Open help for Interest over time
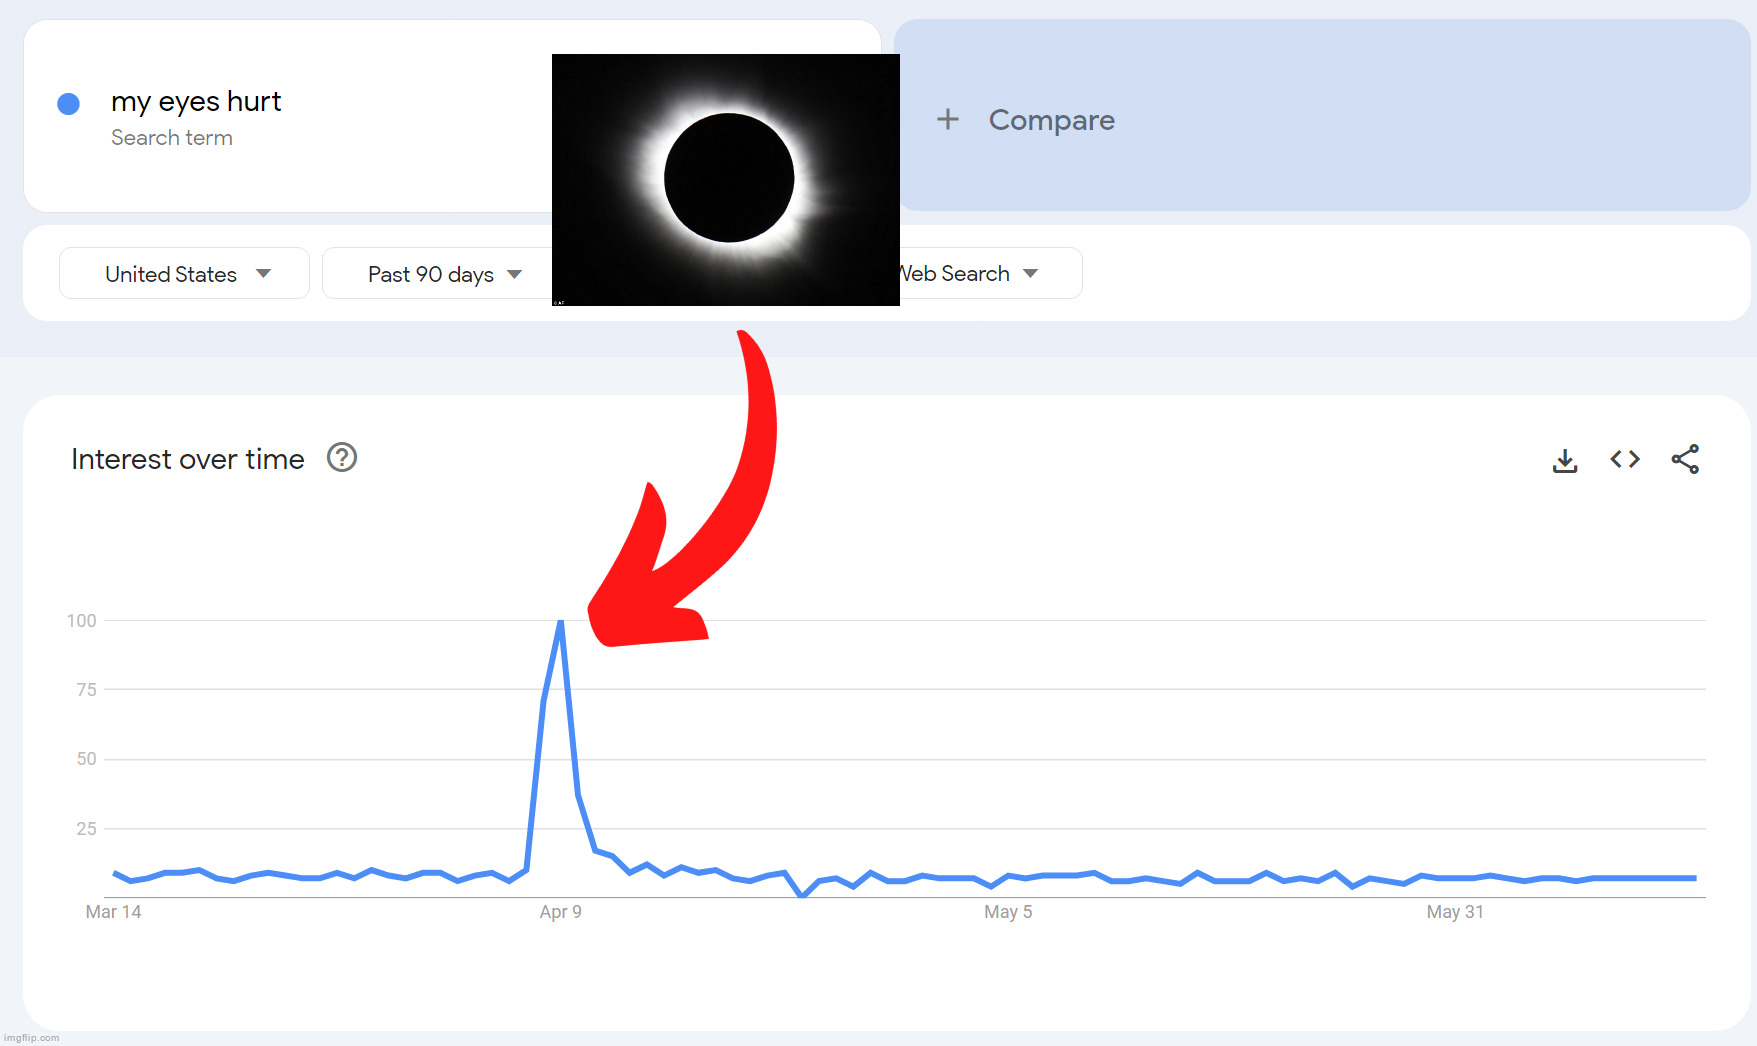This screenshot has height=1046, width=1757. click(342, 458)
